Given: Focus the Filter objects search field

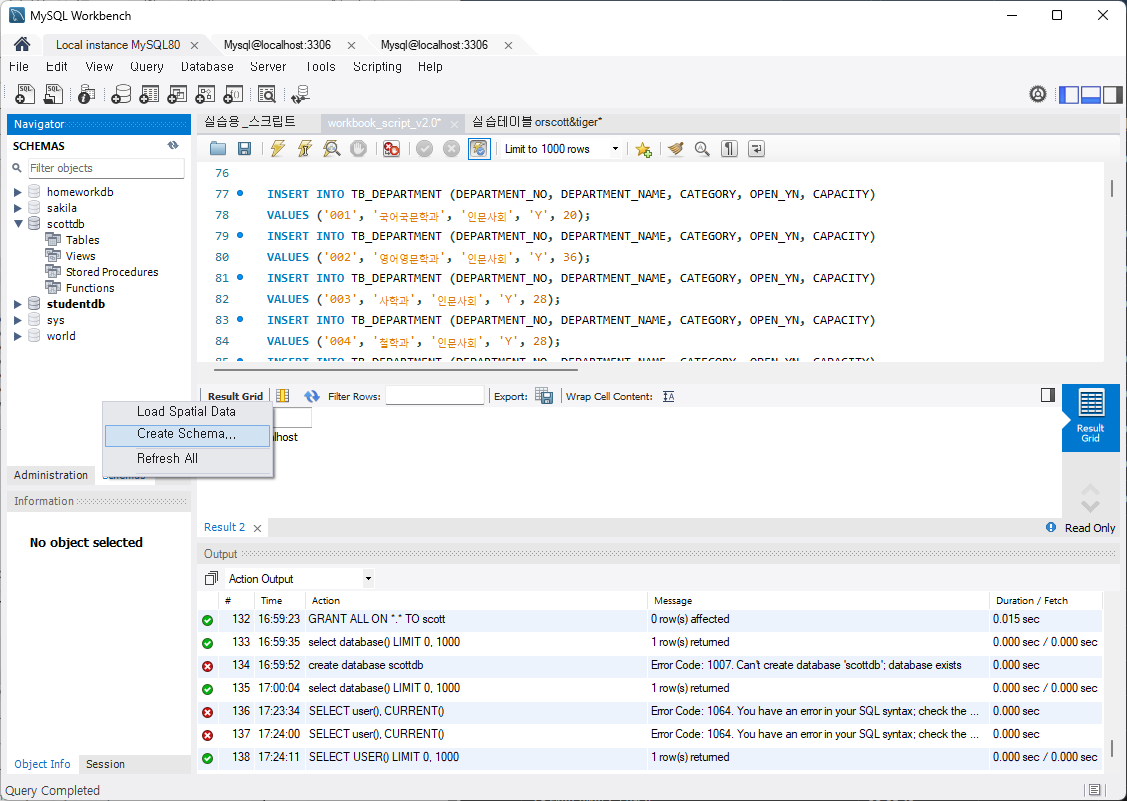Looking at the screenshot, I should (x=106, y=168).
